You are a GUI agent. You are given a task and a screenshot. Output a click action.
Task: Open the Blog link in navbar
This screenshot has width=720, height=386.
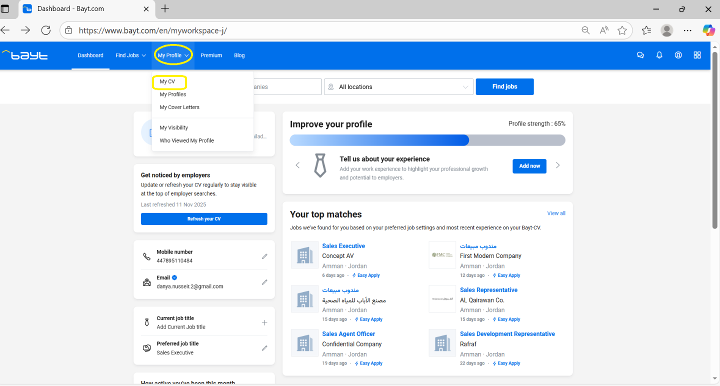click(x=239, y=55)
